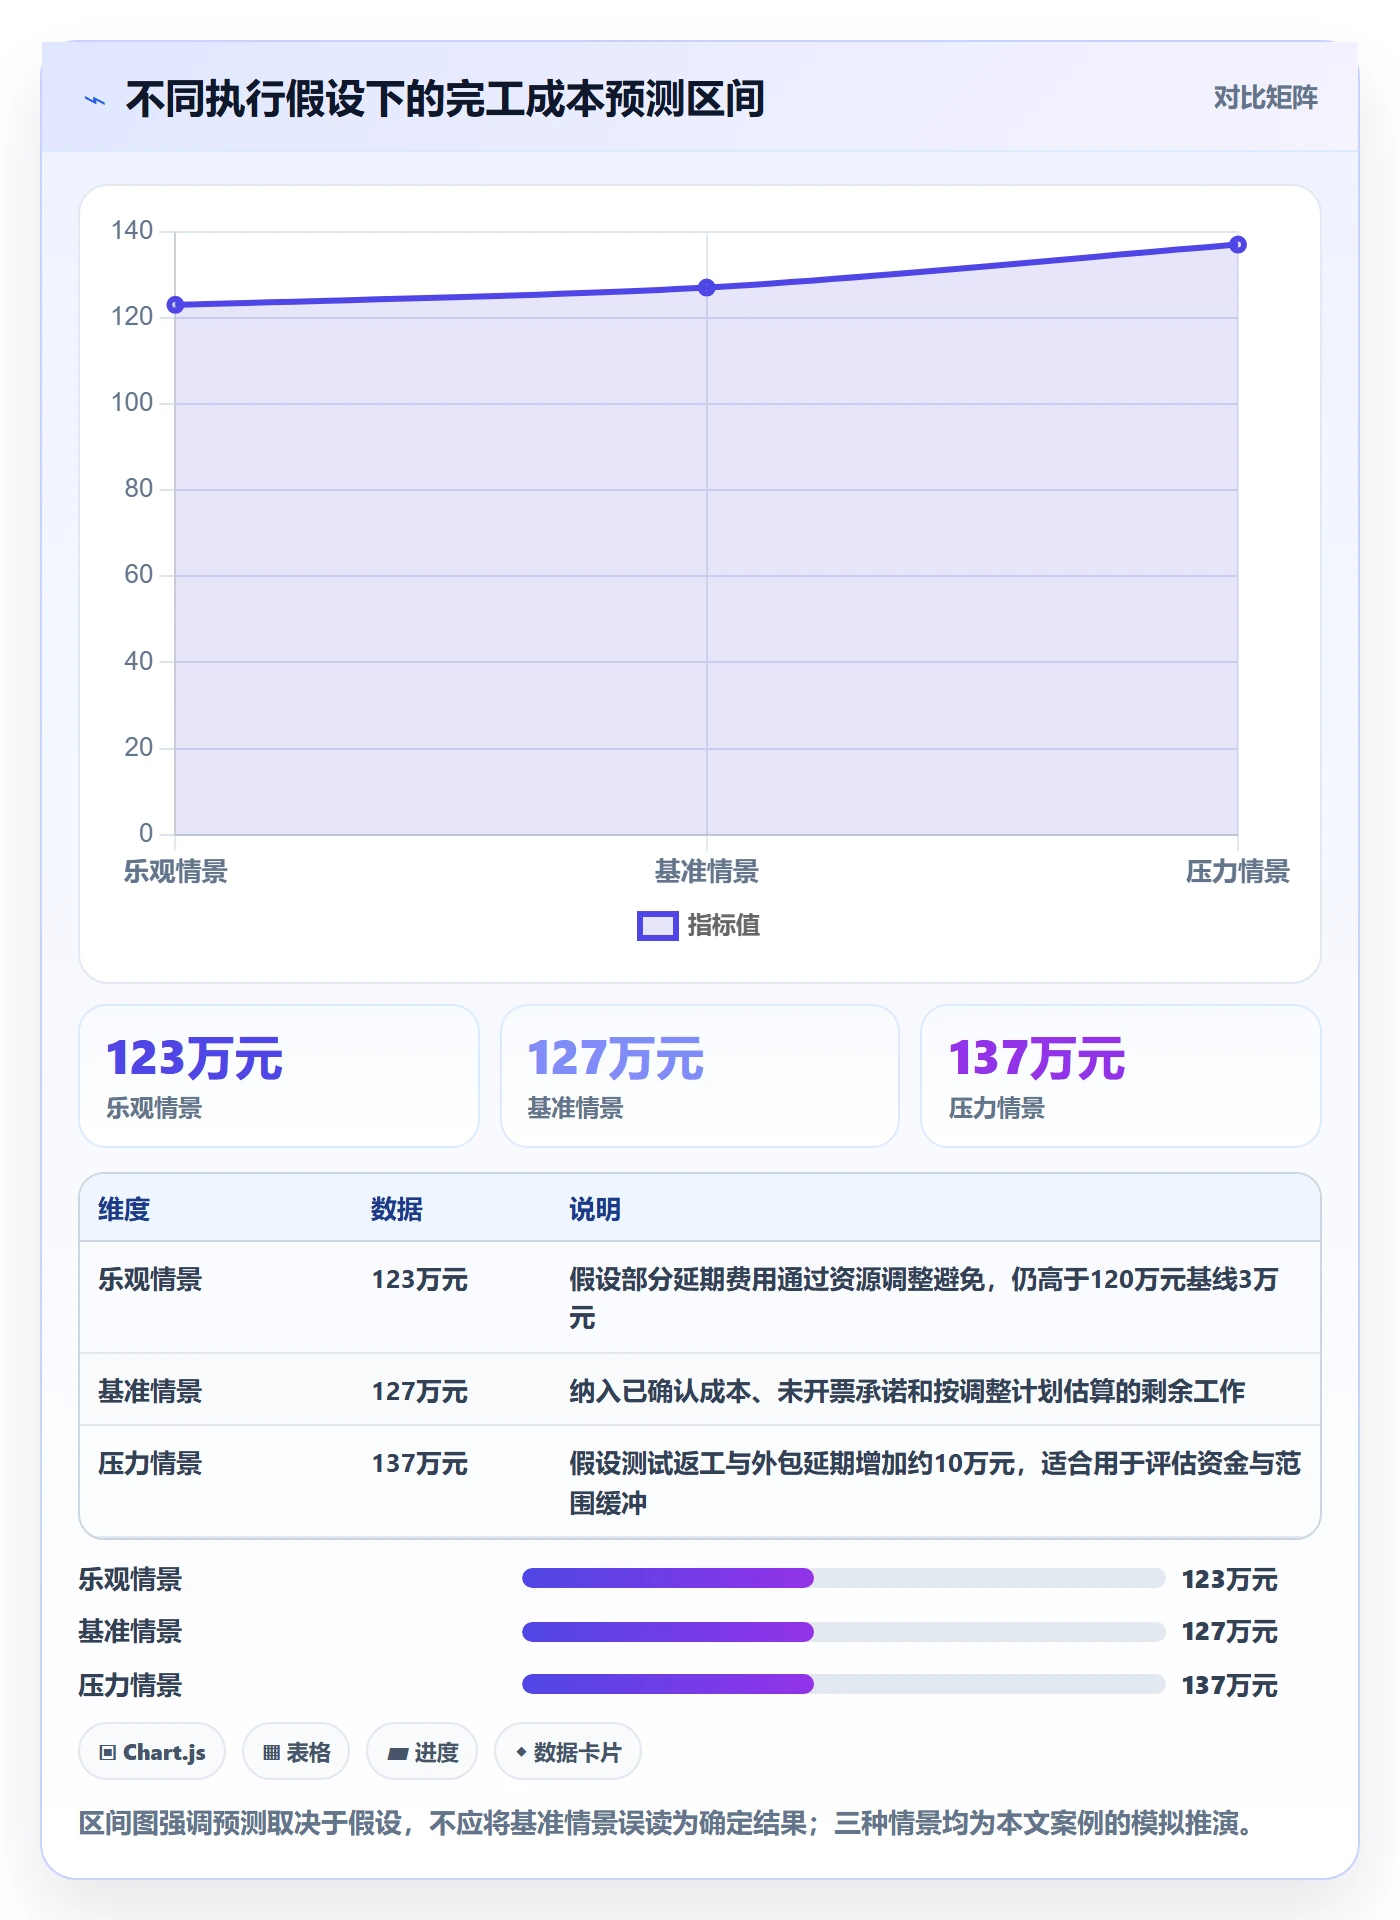Click the 说明 column header
The width and height of the screenshot is (1400, 1920).
point(595,1209)
